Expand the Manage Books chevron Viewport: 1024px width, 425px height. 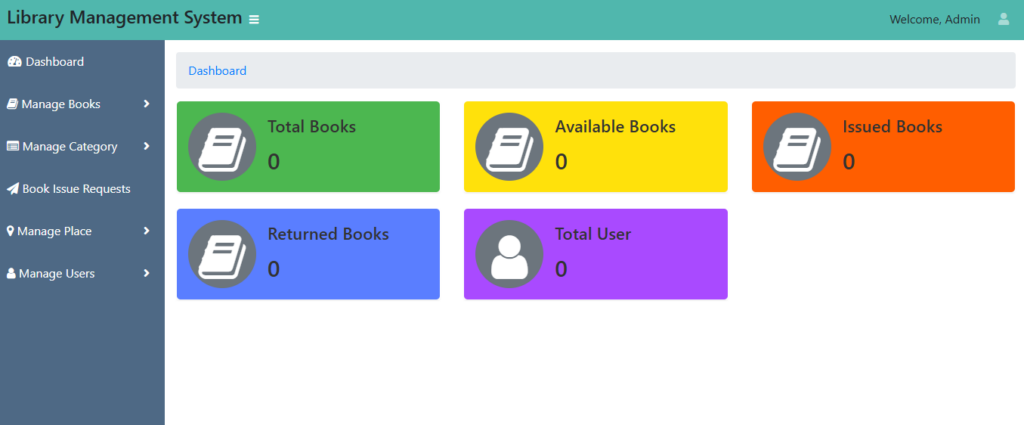click(x=147, y=104)
